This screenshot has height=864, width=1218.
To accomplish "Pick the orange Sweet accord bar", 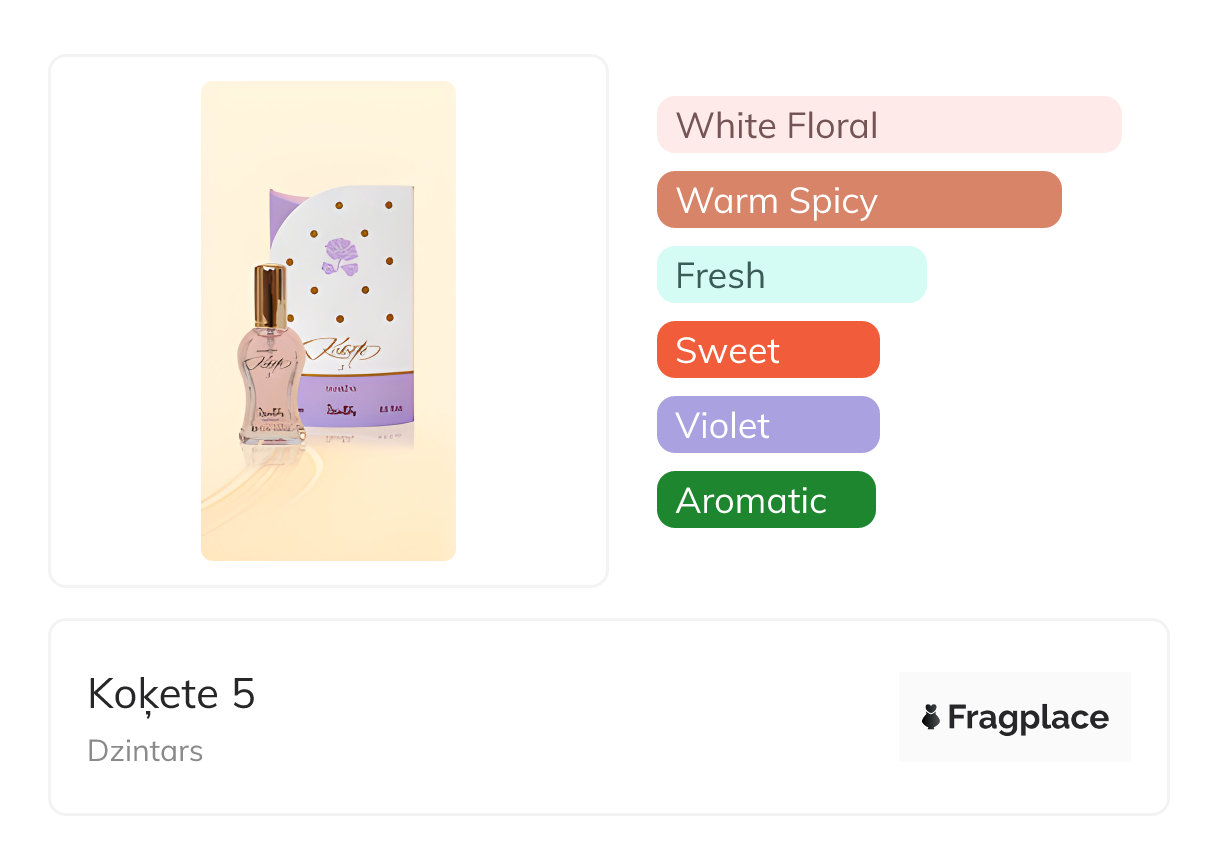I will [x=767, y=350].
